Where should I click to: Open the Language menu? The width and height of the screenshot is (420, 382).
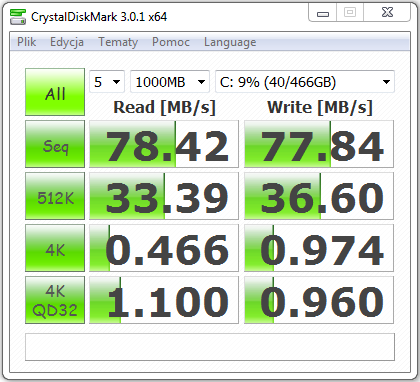pos(230,42)
